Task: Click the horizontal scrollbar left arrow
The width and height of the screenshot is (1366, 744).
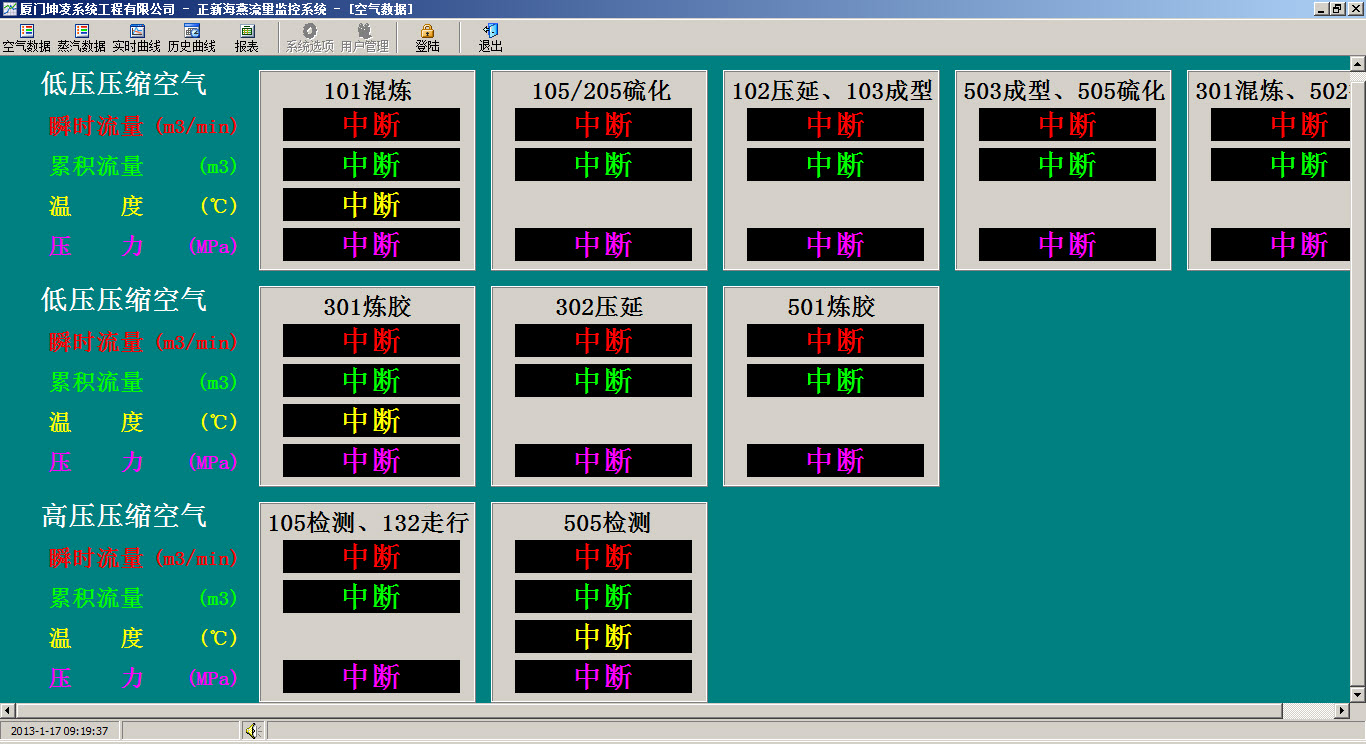Action: tap(8, 711)
